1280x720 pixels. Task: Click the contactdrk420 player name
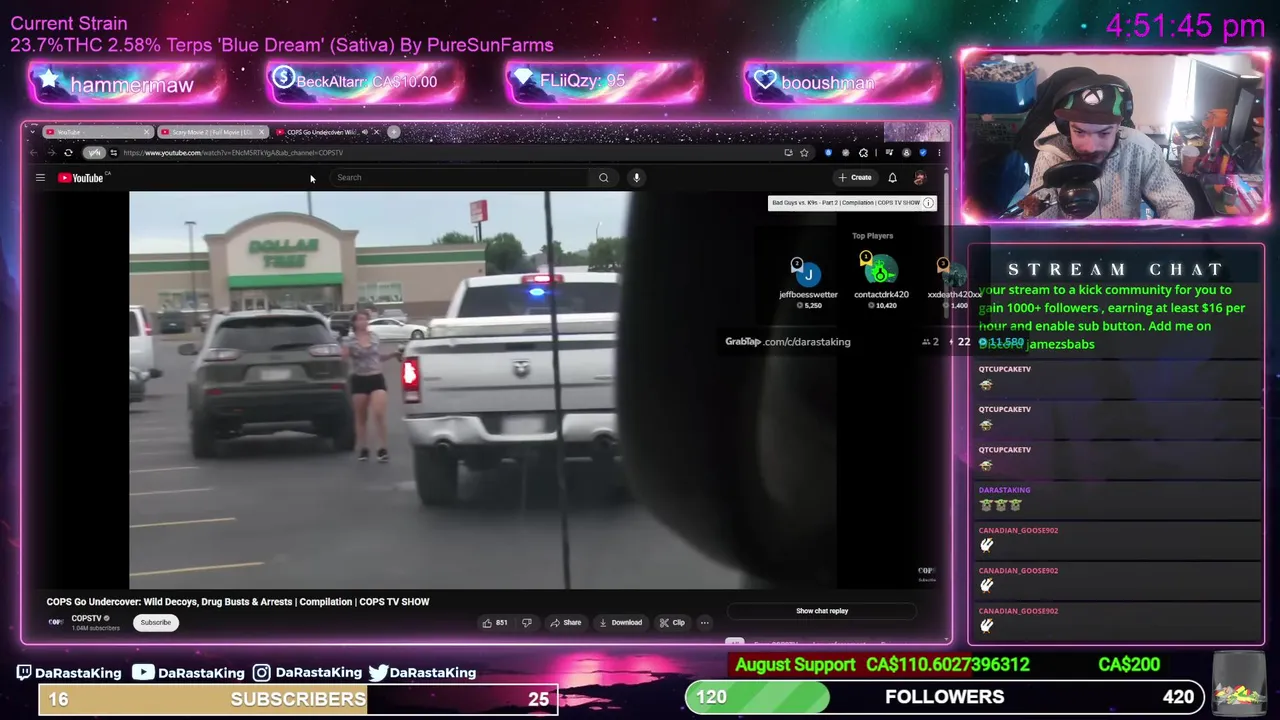tap(881, 295)
